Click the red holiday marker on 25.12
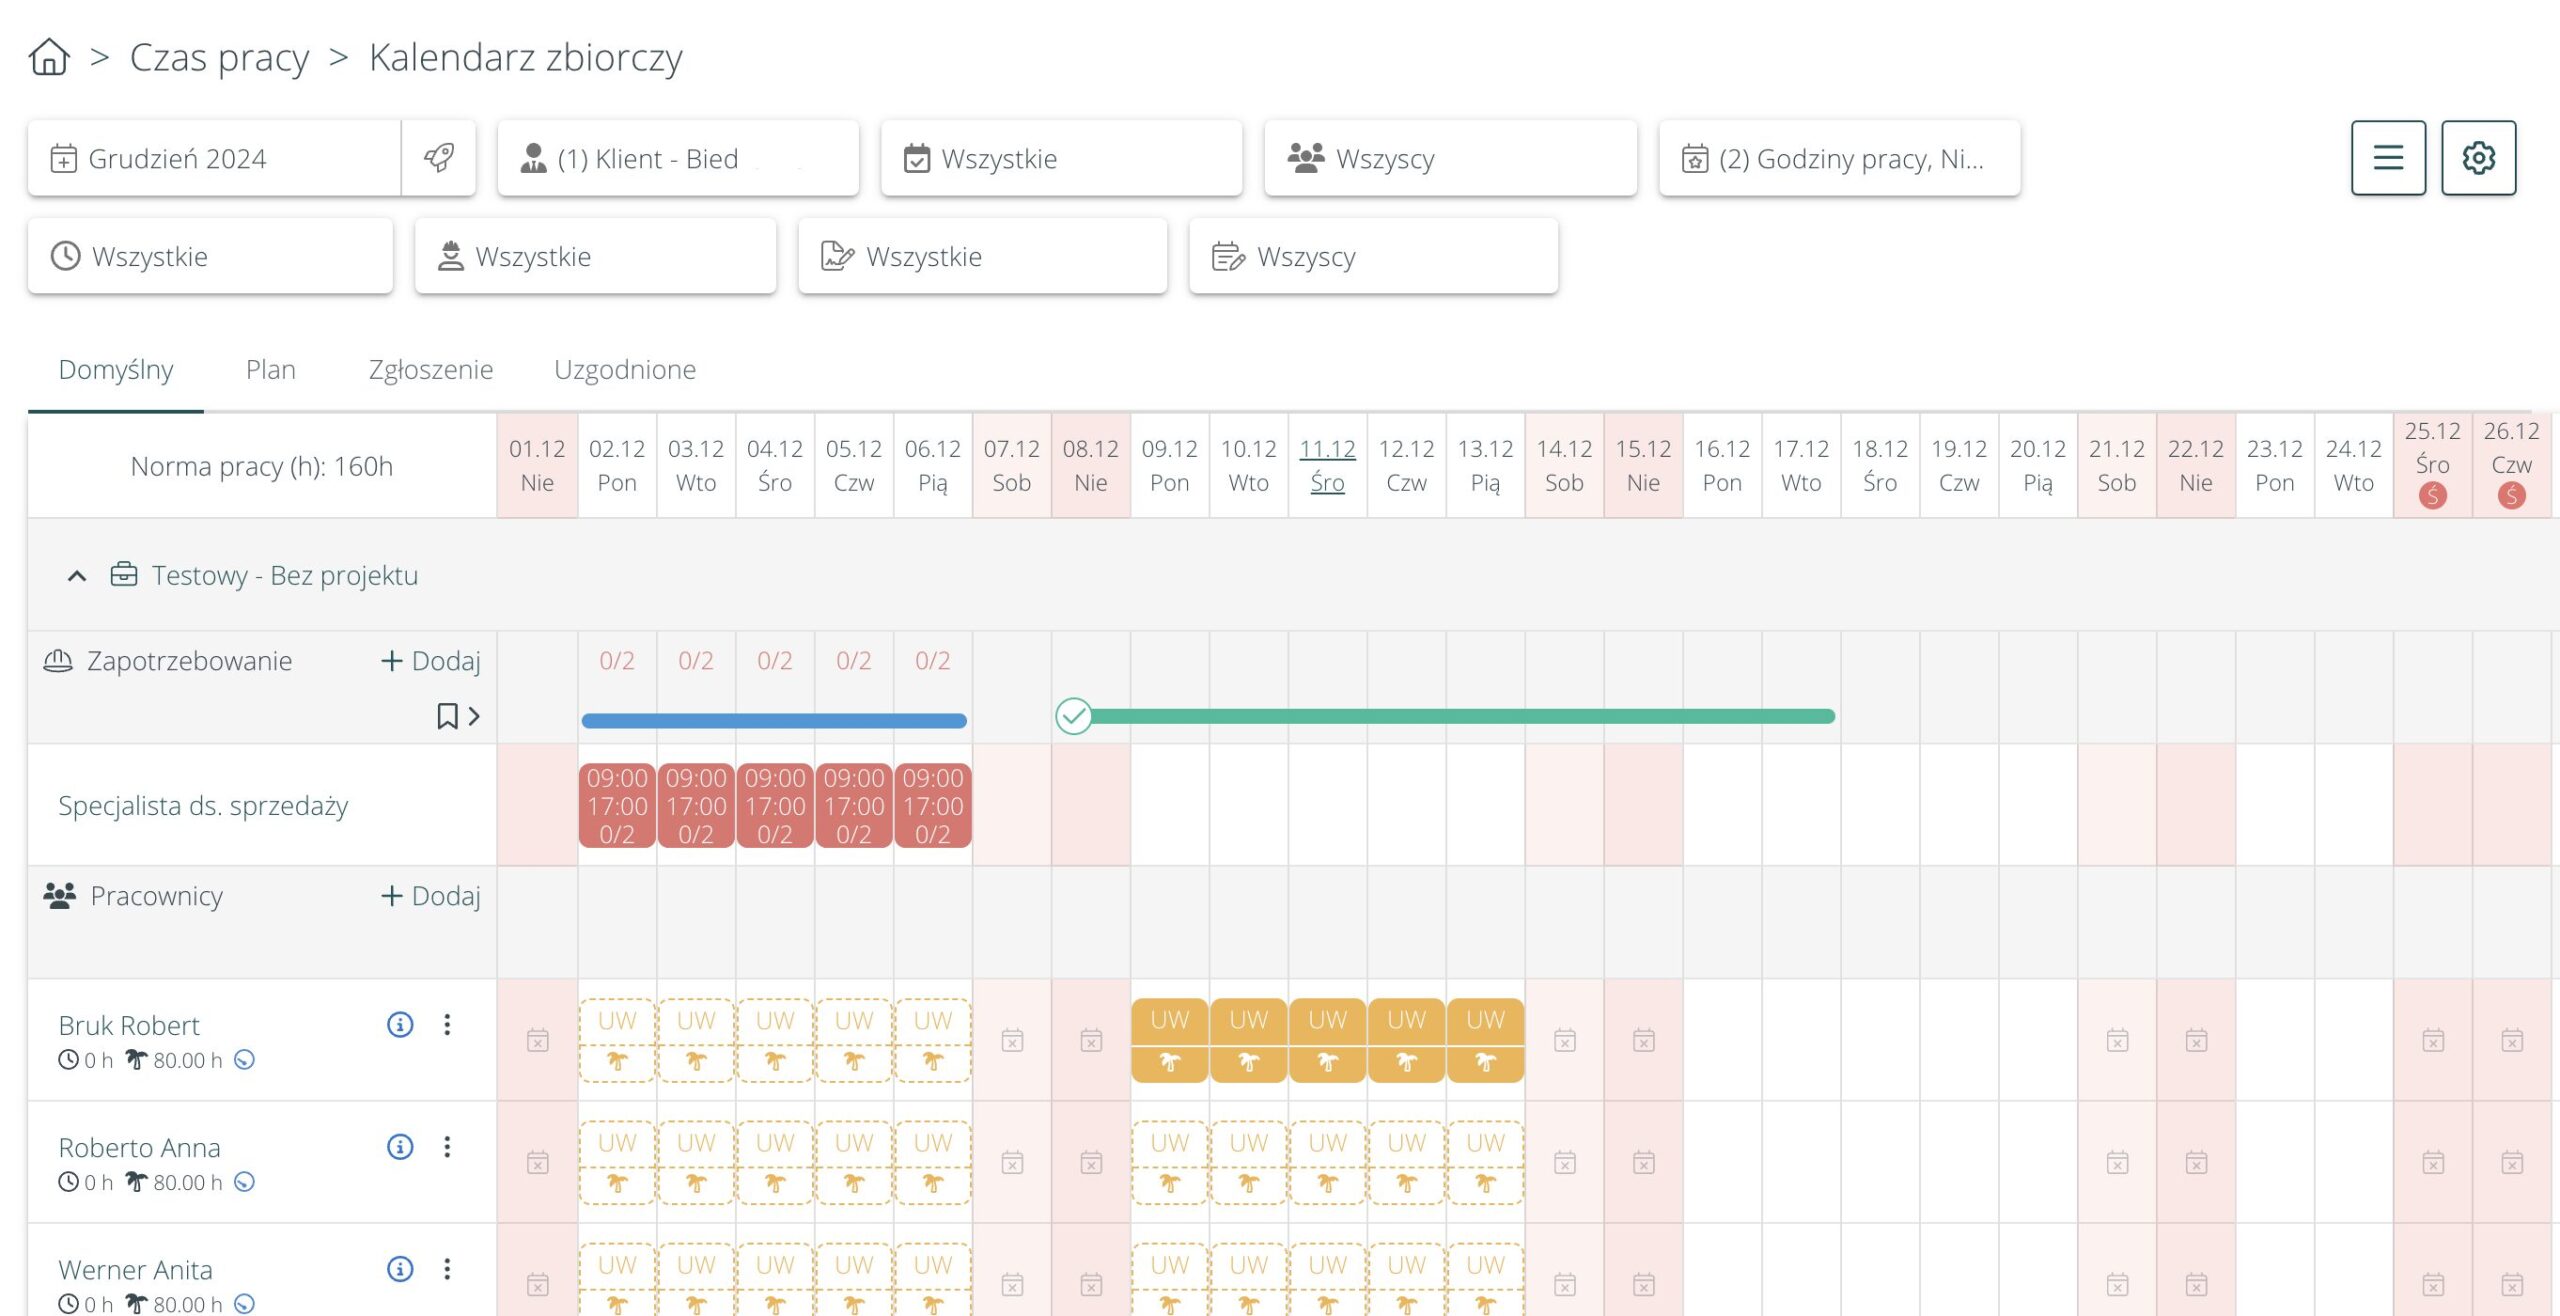This screenshot has width=2560, height=1316. (x=2432, y=495)
